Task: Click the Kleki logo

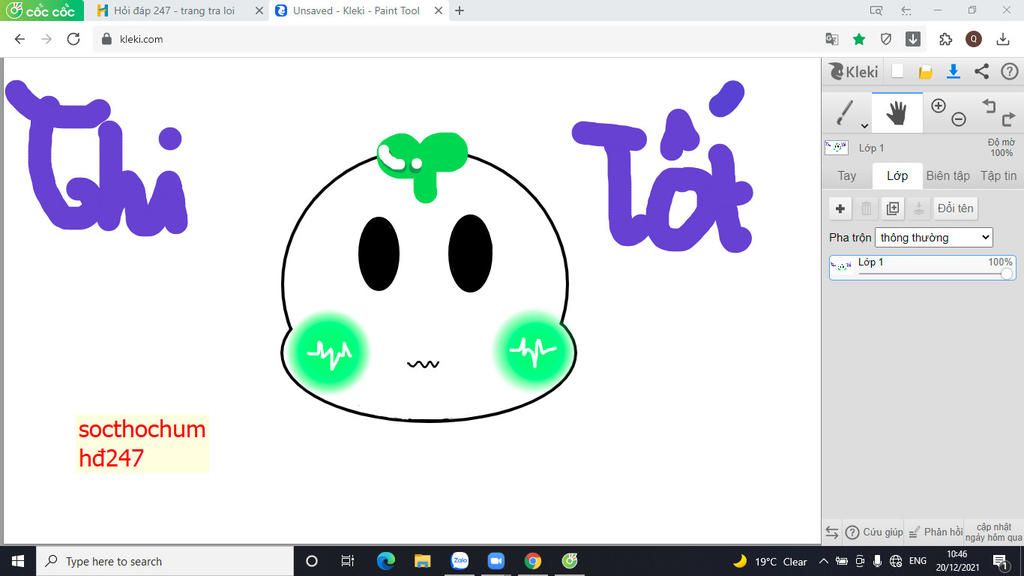Action: pyautogui.click(x=854, y=71)
